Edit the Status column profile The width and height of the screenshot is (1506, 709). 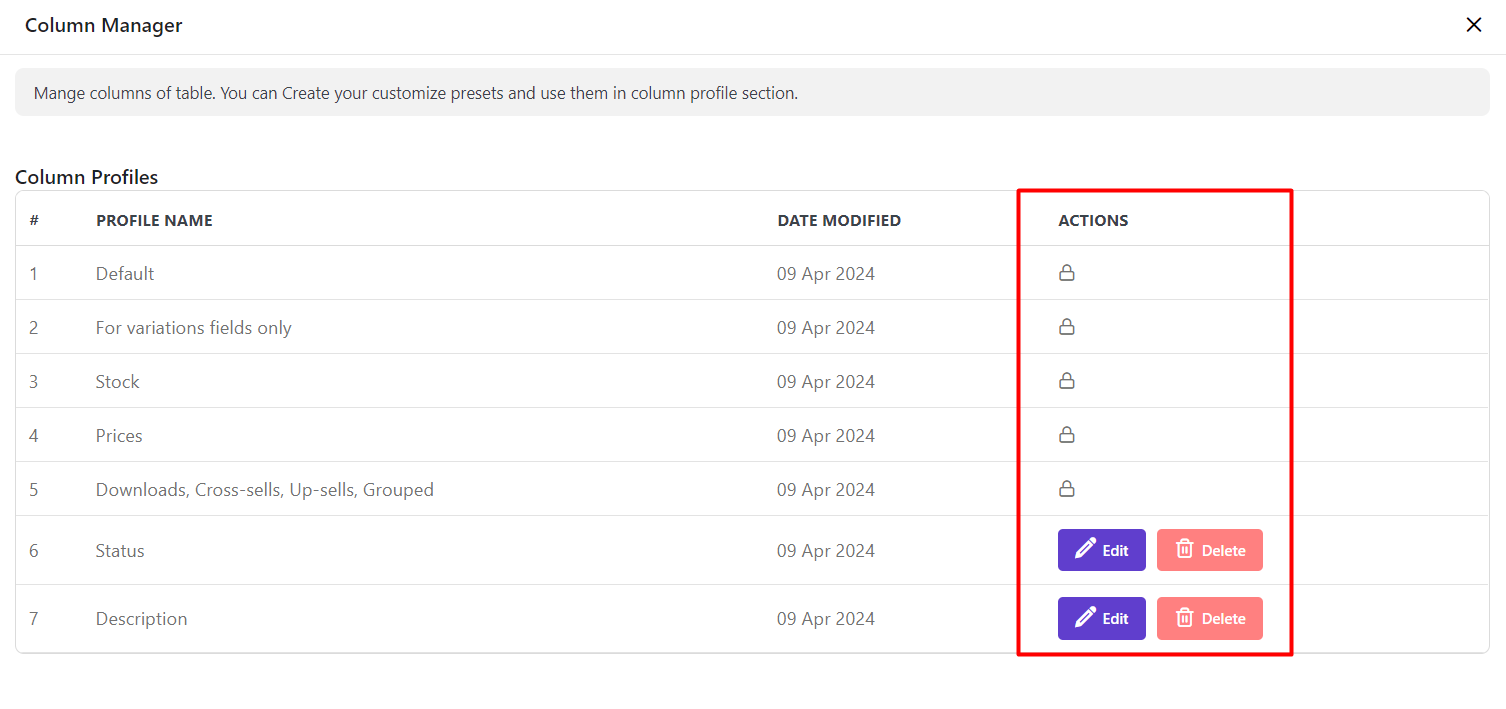tap(1101, 550)
